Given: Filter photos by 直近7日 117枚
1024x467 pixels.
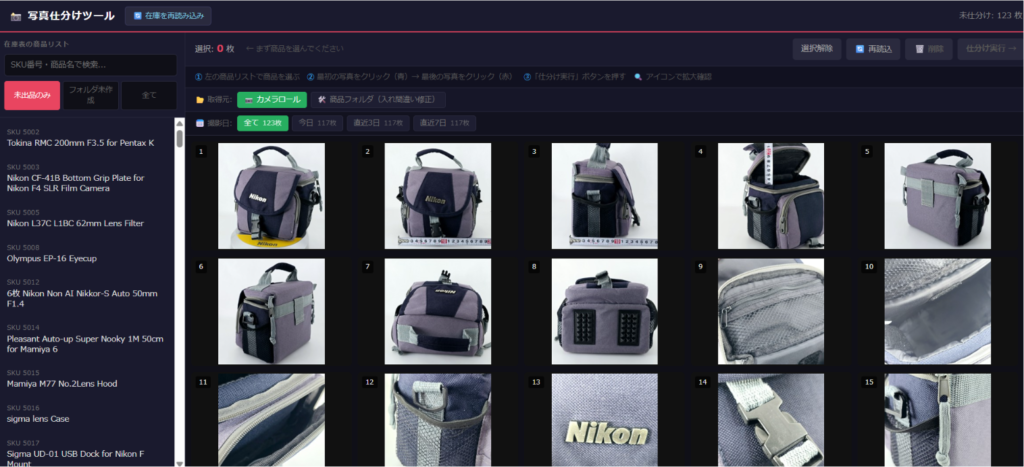Looking at the screenshot, I should tap(444, 123).
